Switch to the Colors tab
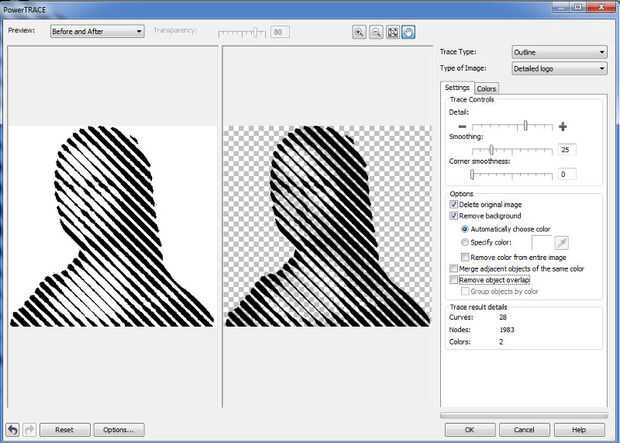The height and width of the screenshot is (443, 620). (x=486, y=89)
